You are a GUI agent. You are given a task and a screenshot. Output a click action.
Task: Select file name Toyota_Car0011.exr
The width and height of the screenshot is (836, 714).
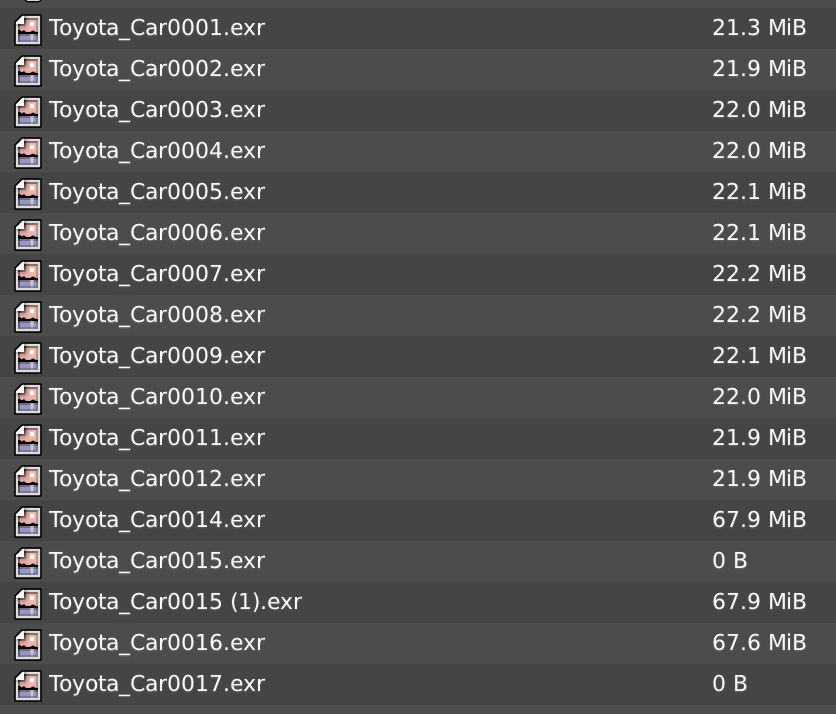tap(157, 439)
